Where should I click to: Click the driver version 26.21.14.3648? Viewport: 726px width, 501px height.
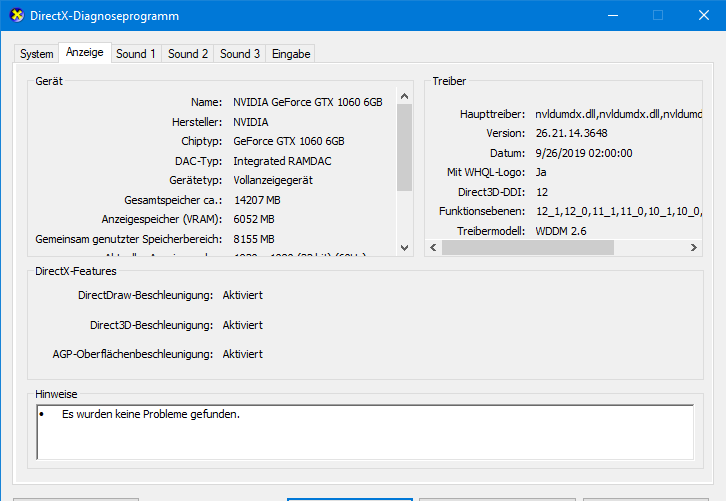(x=571, y=133)
